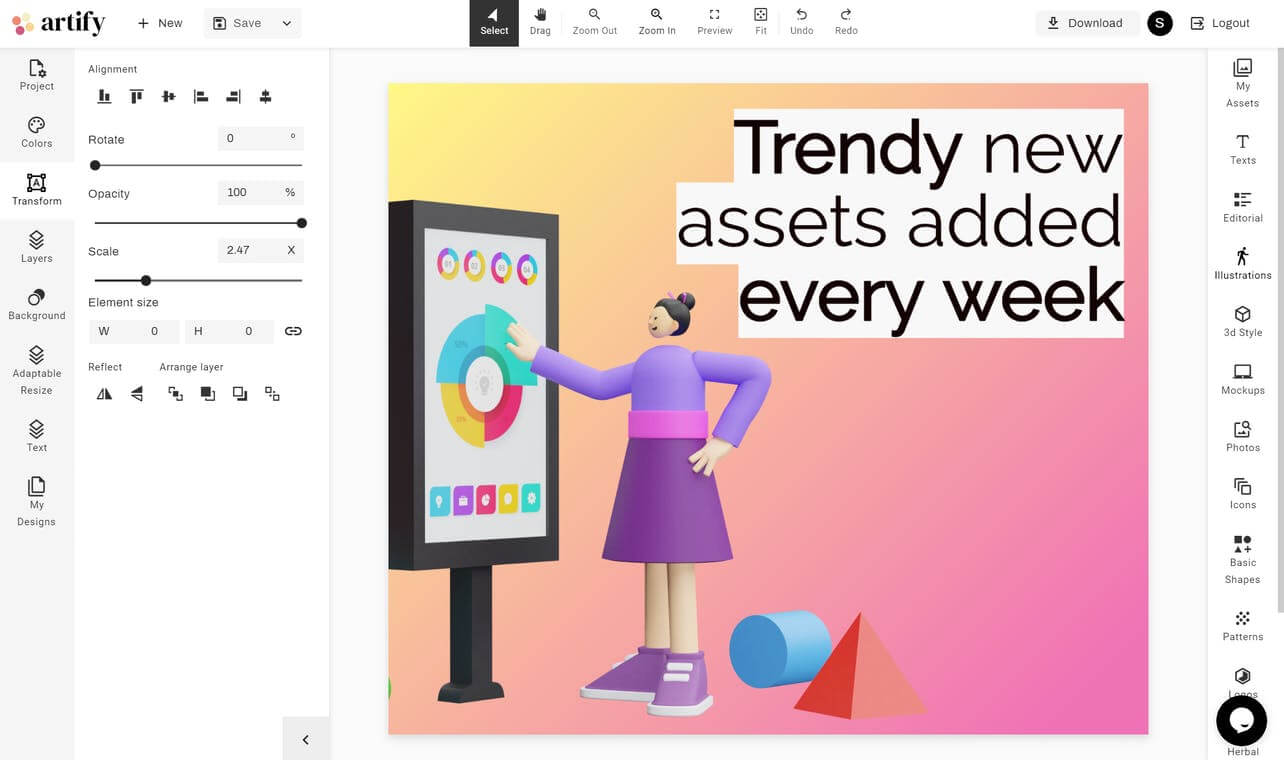Click the align left icon
Image resolution: width=1284 pixels, height=760 pixels.
coord(201,97)
